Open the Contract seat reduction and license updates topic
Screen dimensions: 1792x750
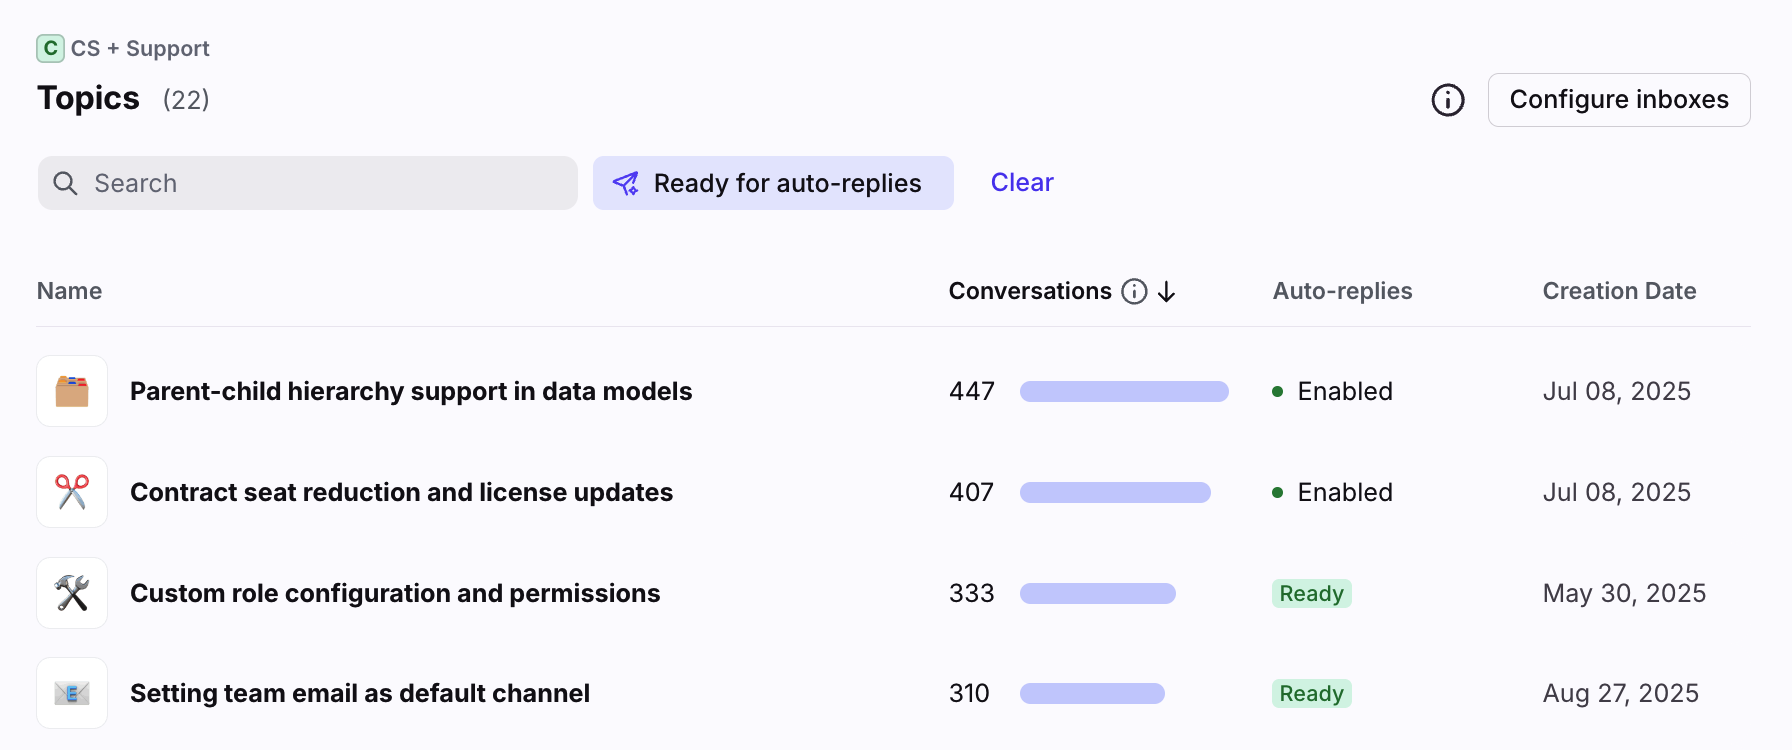point(401,492)
